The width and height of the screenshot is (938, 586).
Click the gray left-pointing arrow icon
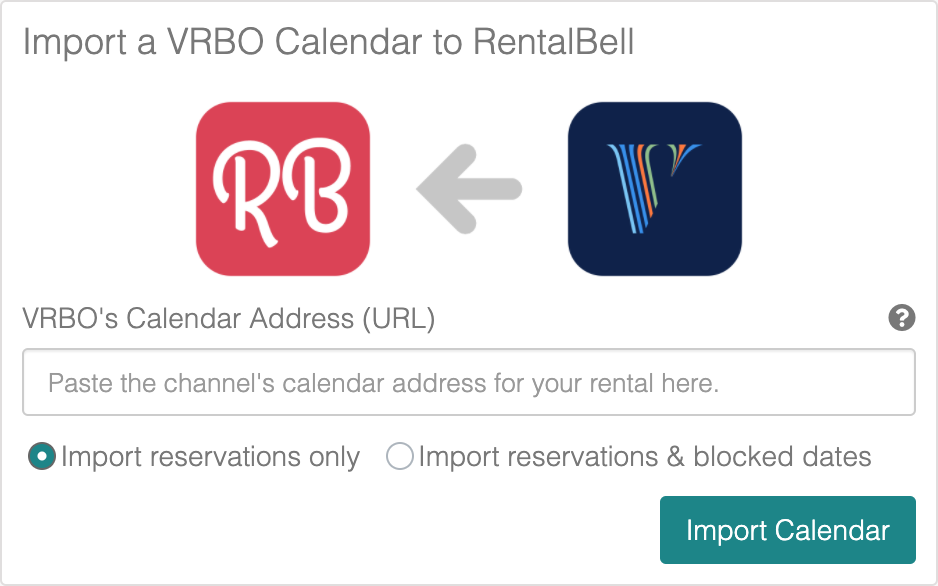point(469,189)
